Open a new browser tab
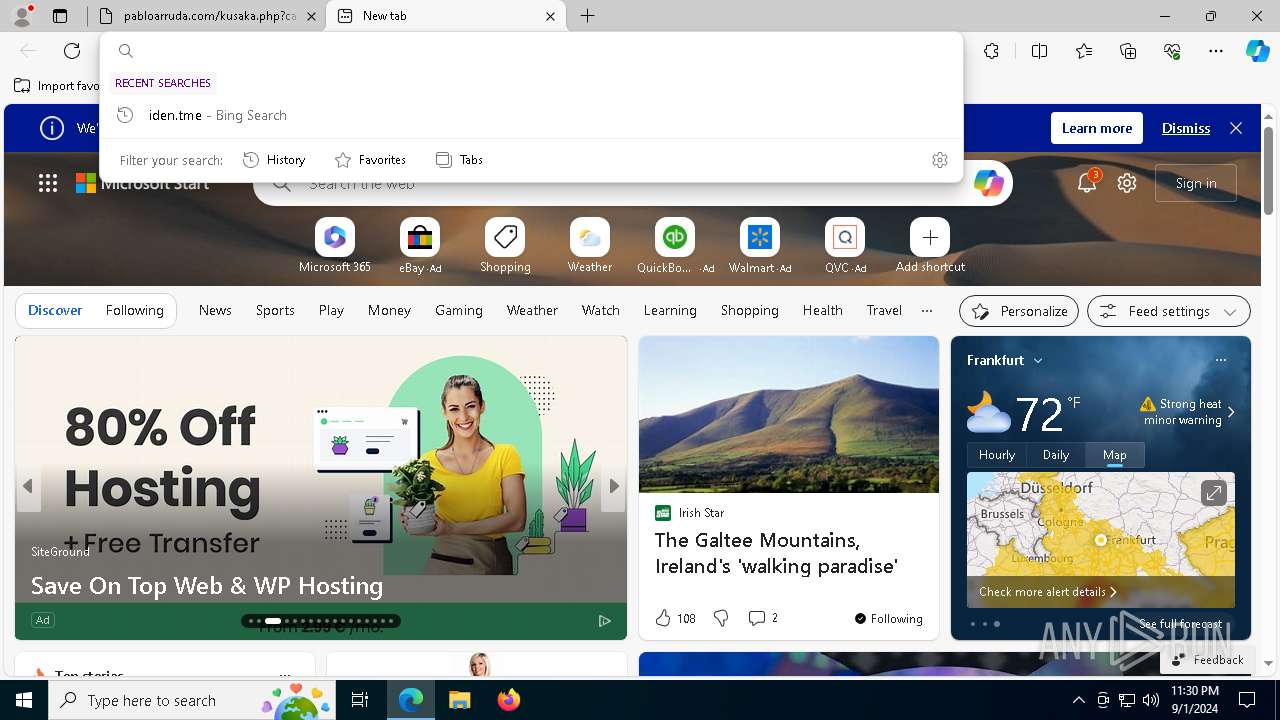 pyautogui.click(x=588, y=16)
